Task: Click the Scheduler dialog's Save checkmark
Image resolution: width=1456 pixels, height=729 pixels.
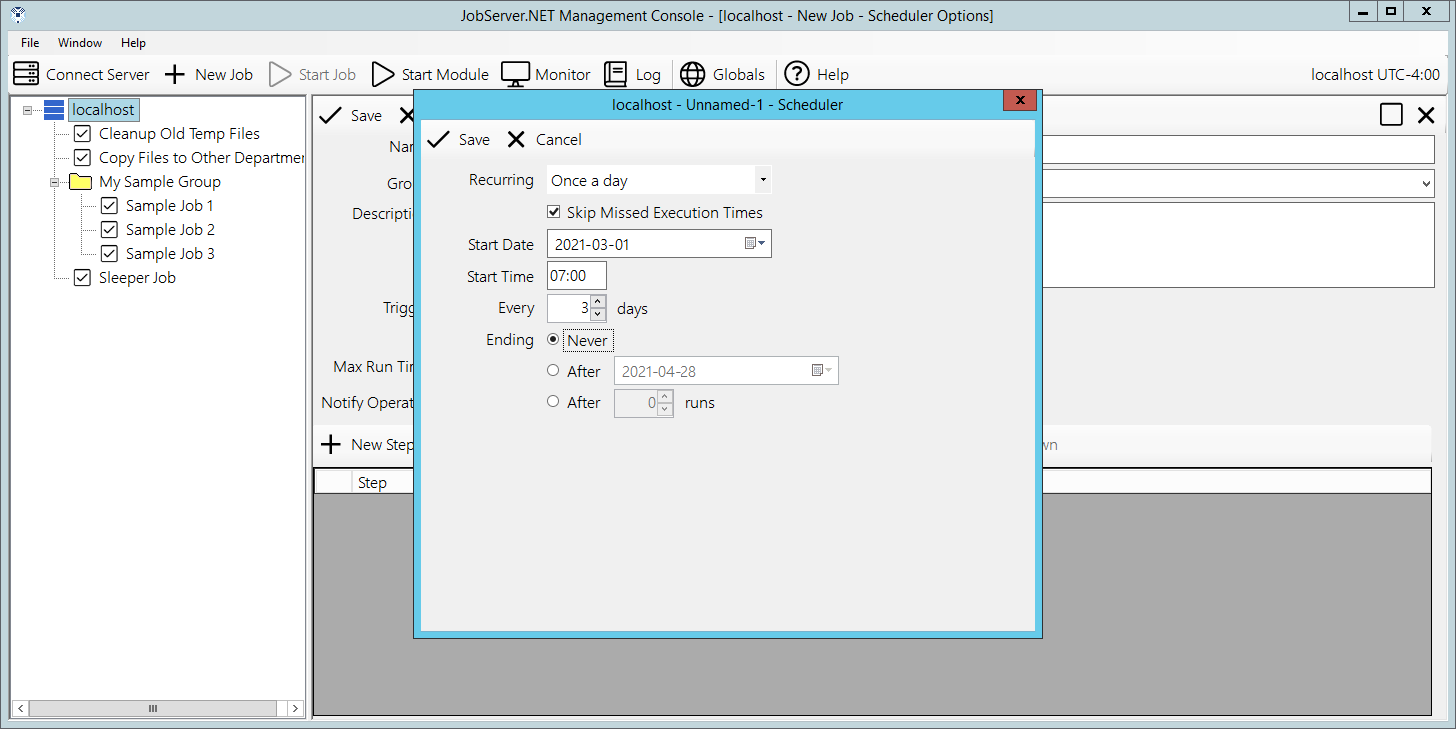Action: pos(438,140)
